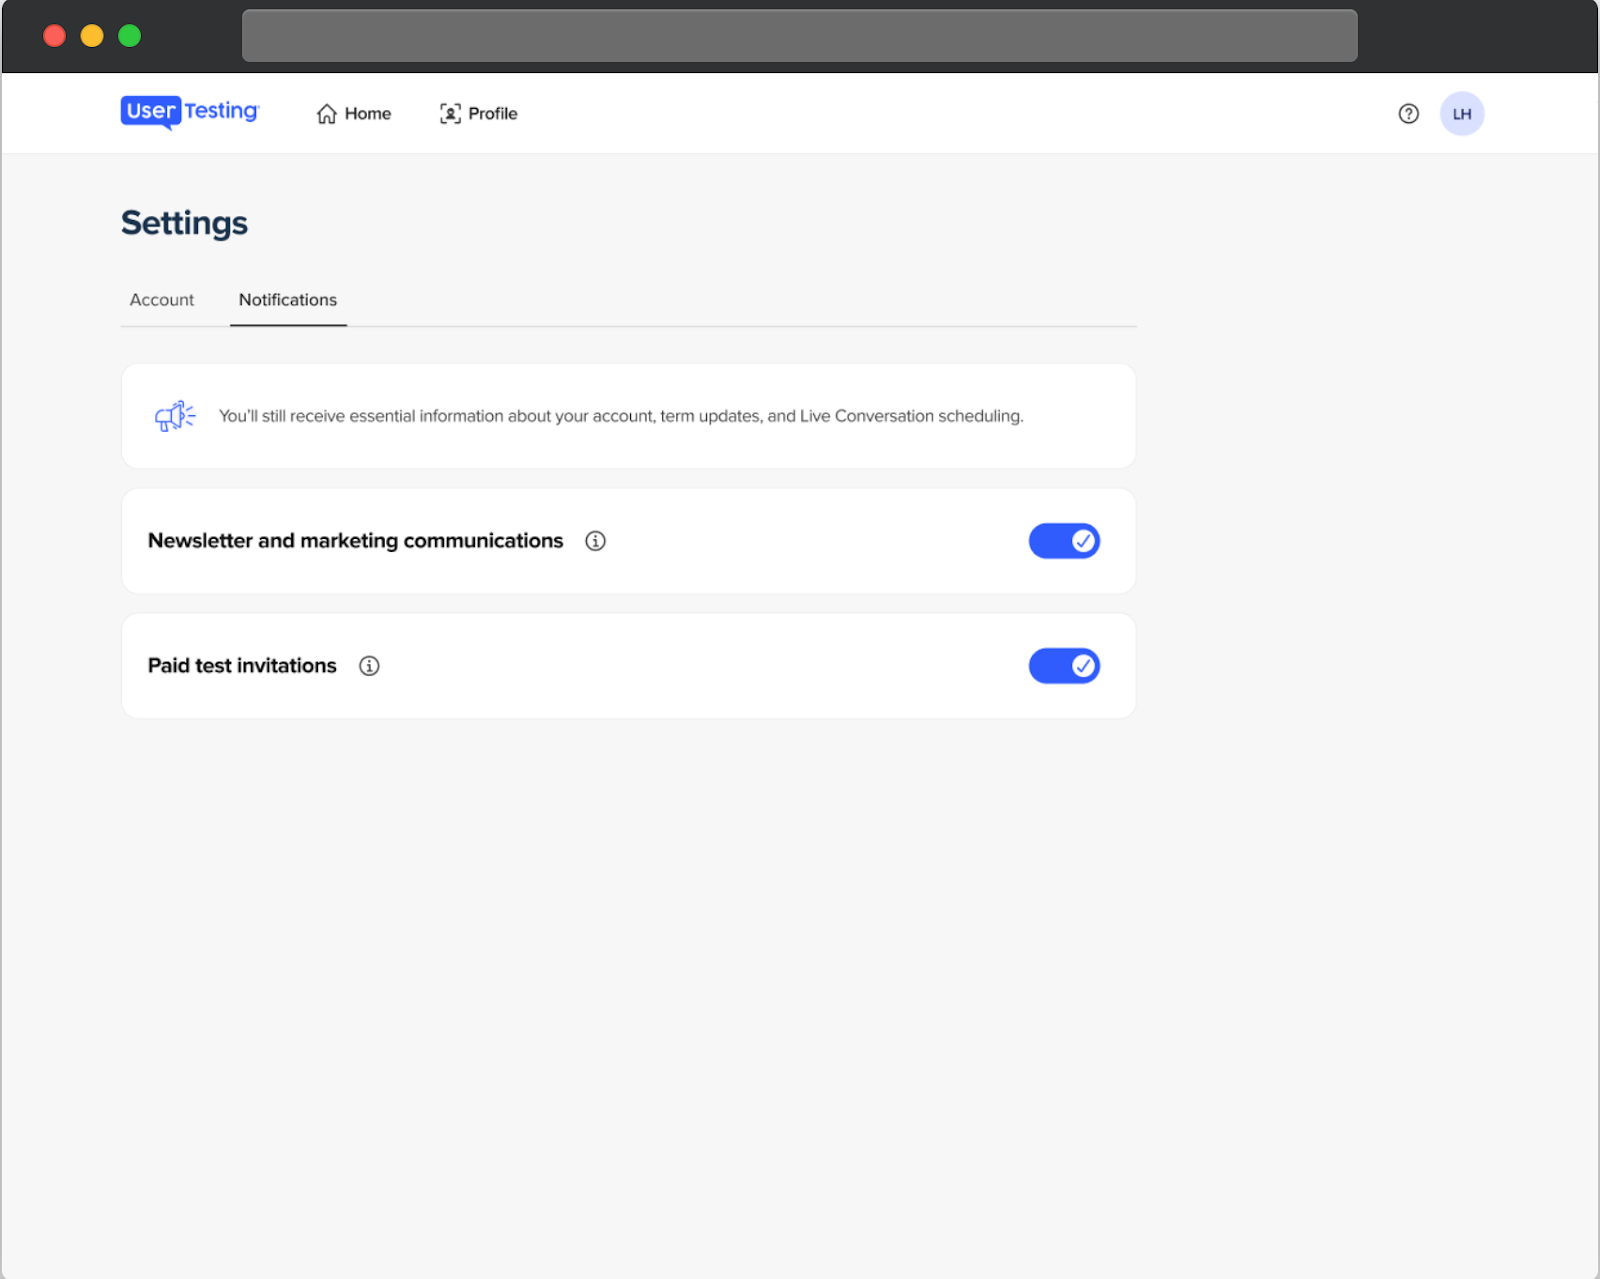Click the browser address bar
This screenshot has width=1600, height=1279.
tap(799, 36)
